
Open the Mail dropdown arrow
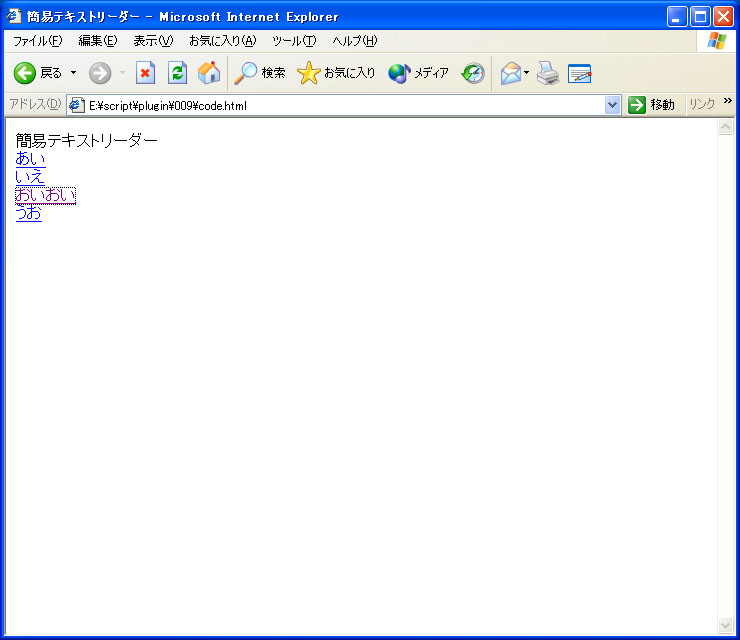point(527,73)
